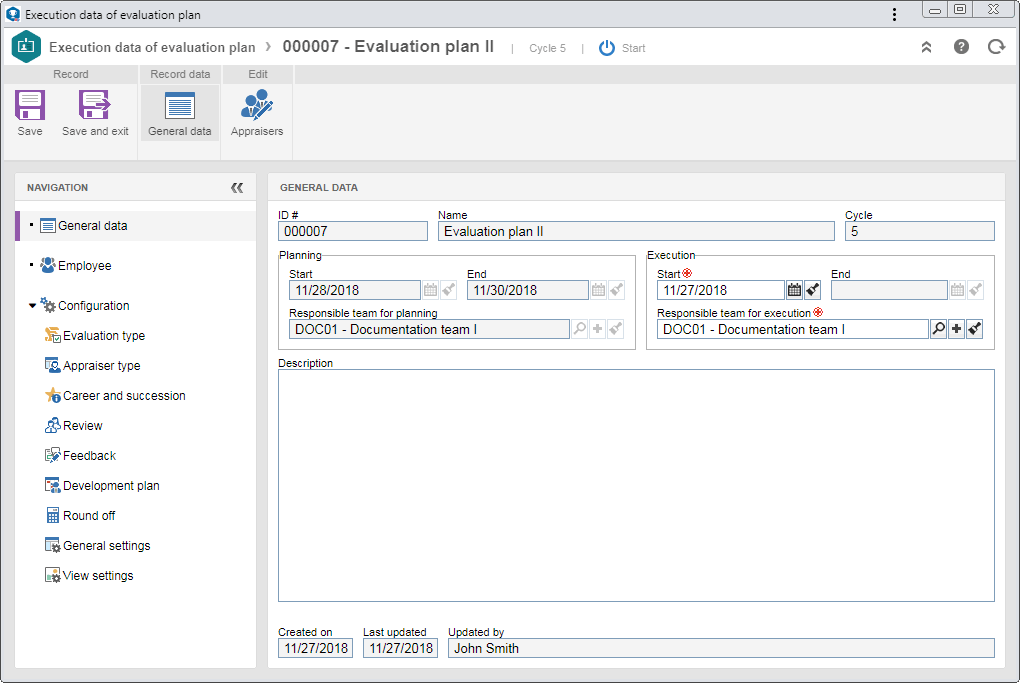The height and width of the screenshot is (683, 1020).
Task: Open the execution End date calendar
Action: [957, 290]
